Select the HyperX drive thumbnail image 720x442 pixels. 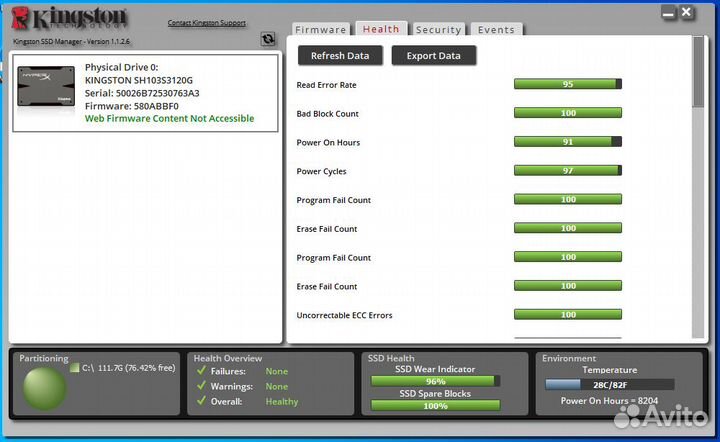[46, 86]
